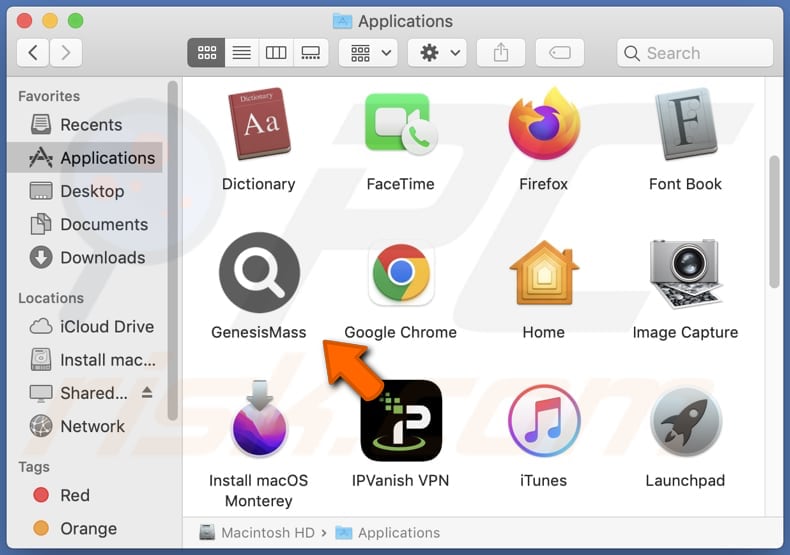Filter by the Orange tag

coord(85,528)
